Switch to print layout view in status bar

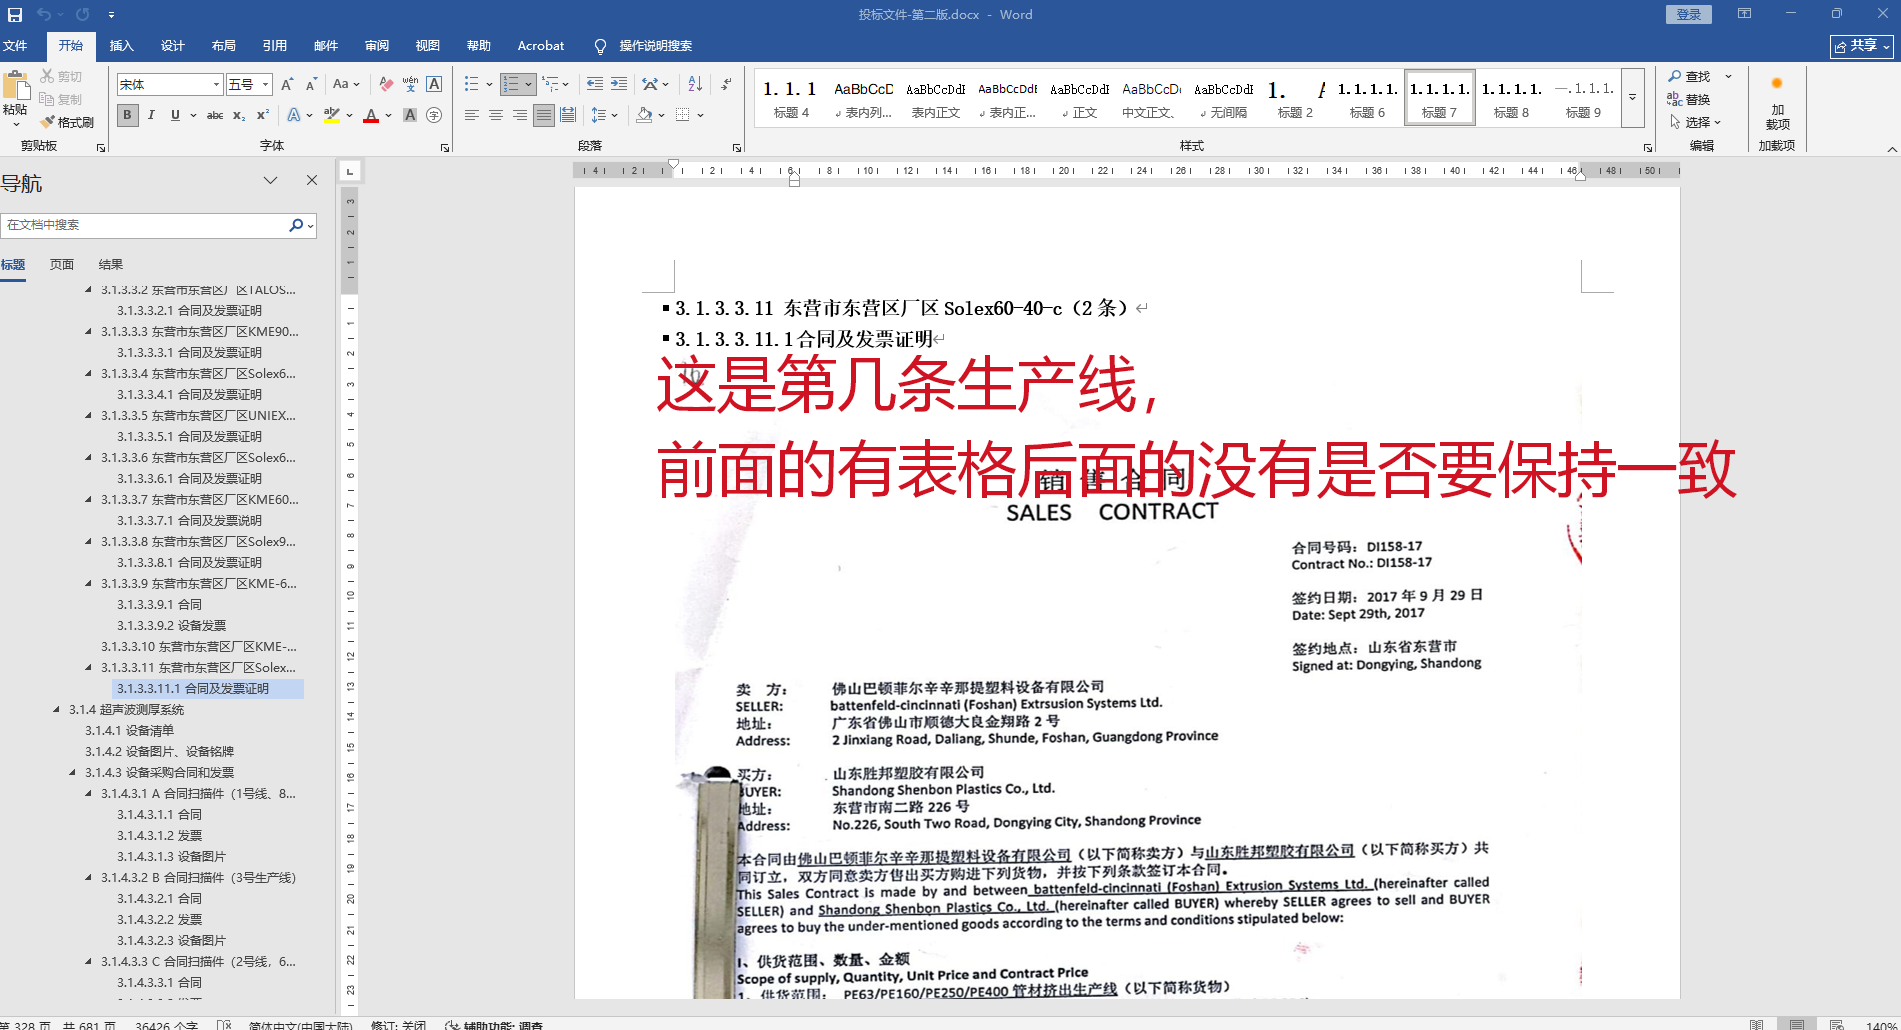click(x=1797, y=1024)
